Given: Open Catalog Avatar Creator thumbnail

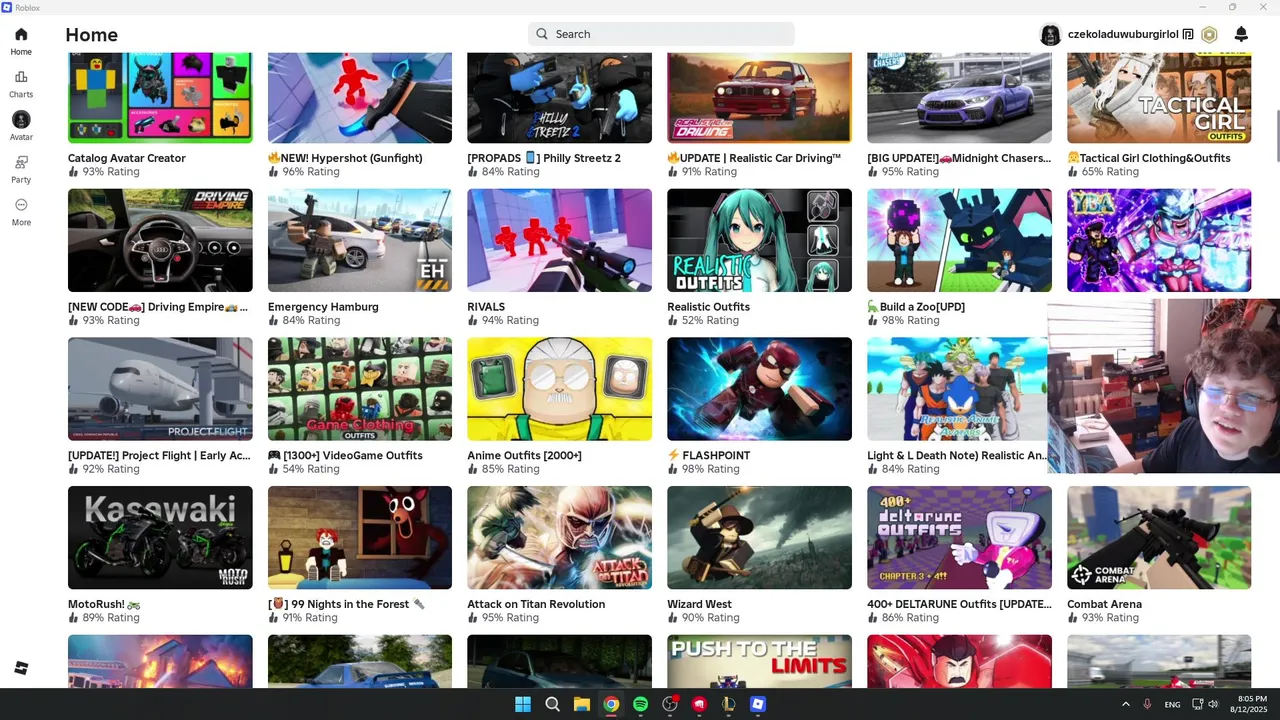Looking at the screenshot, I should [x=160, y=98].
